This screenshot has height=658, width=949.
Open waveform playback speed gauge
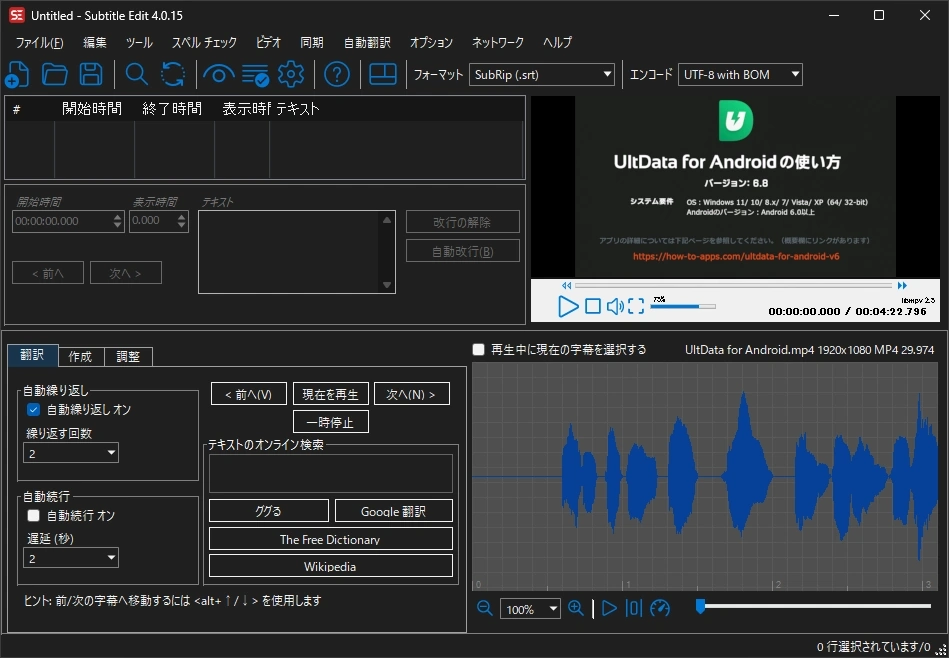(x=660, y=608)
